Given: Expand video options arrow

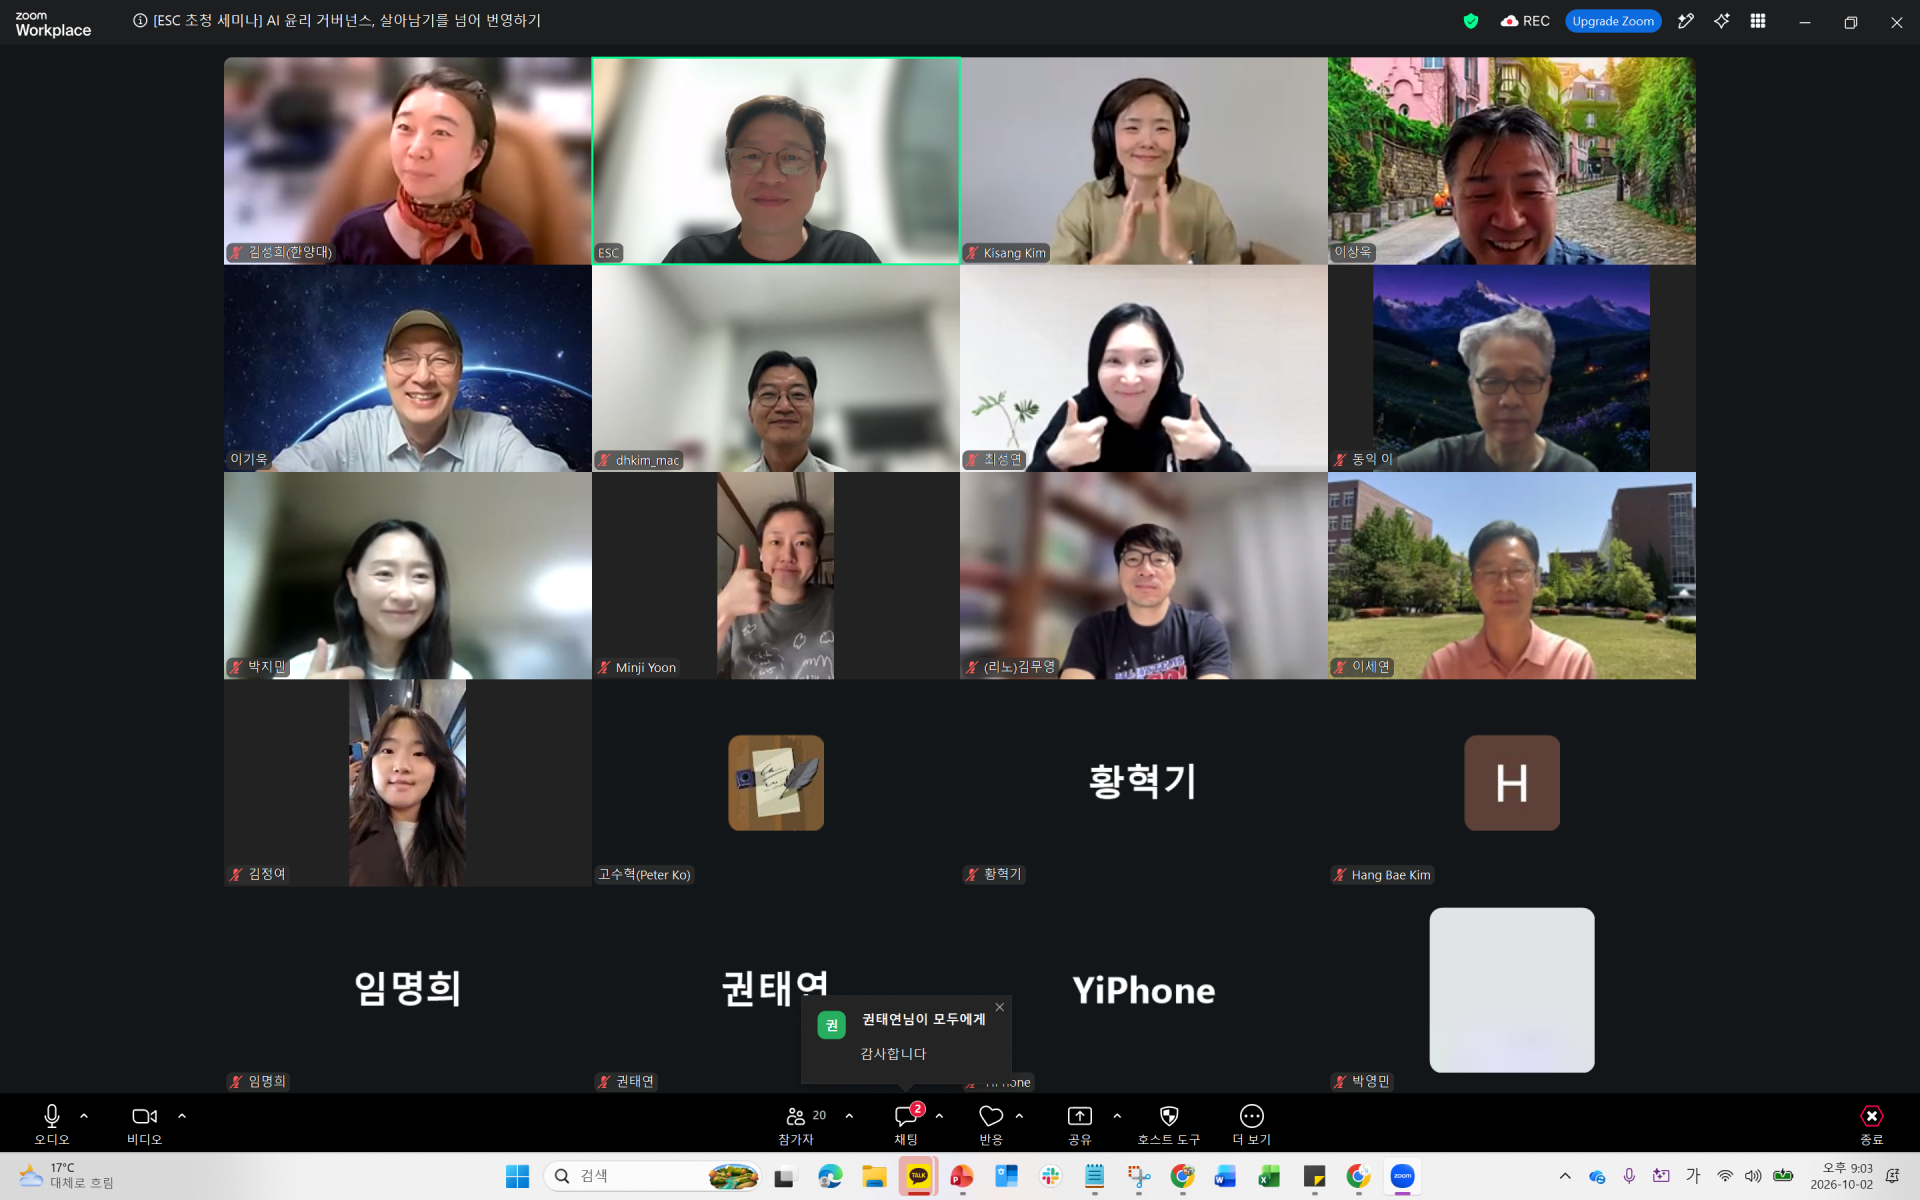Looking at the screenshot, I should click(x=182, y=1116).
